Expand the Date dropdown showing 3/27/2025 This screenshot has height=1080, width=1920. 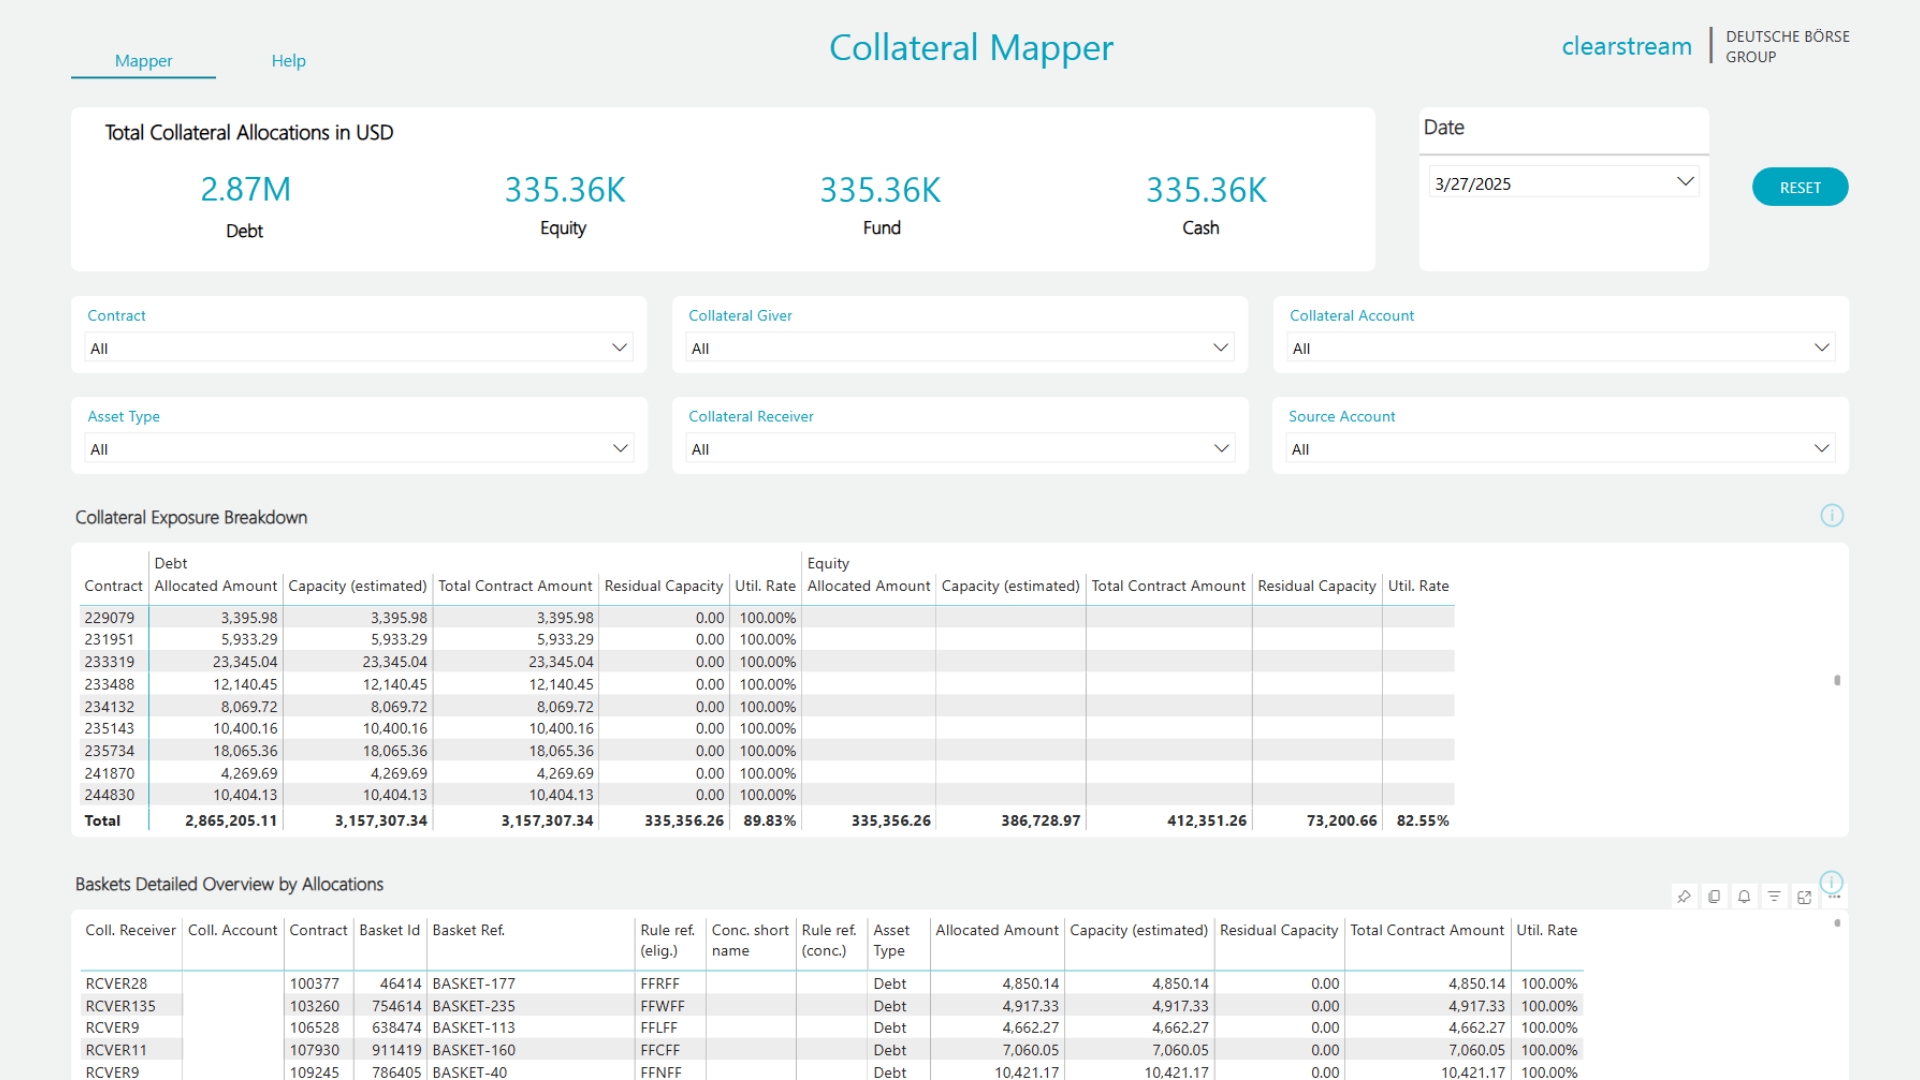pos(1684,182)
